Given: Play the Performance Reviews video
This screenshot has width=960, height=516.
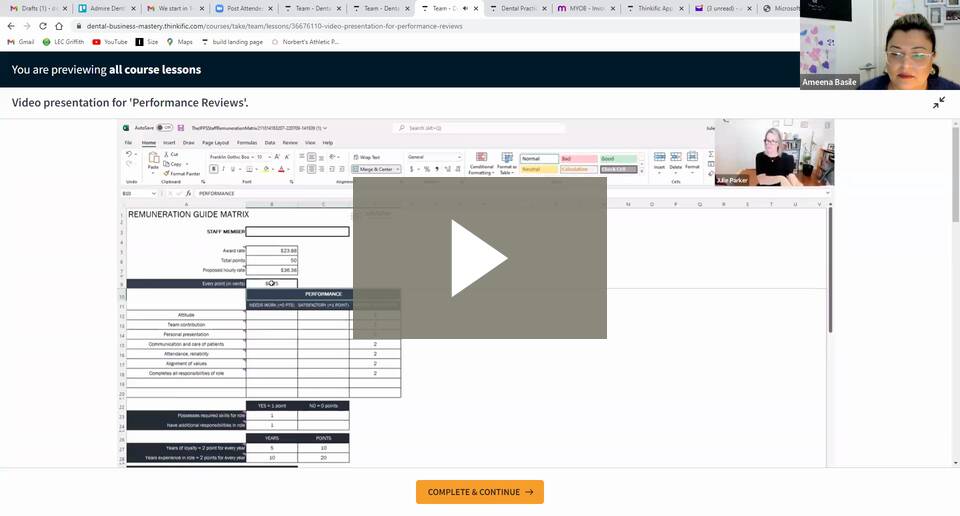Looking at the screenshot, I should 479,258.
